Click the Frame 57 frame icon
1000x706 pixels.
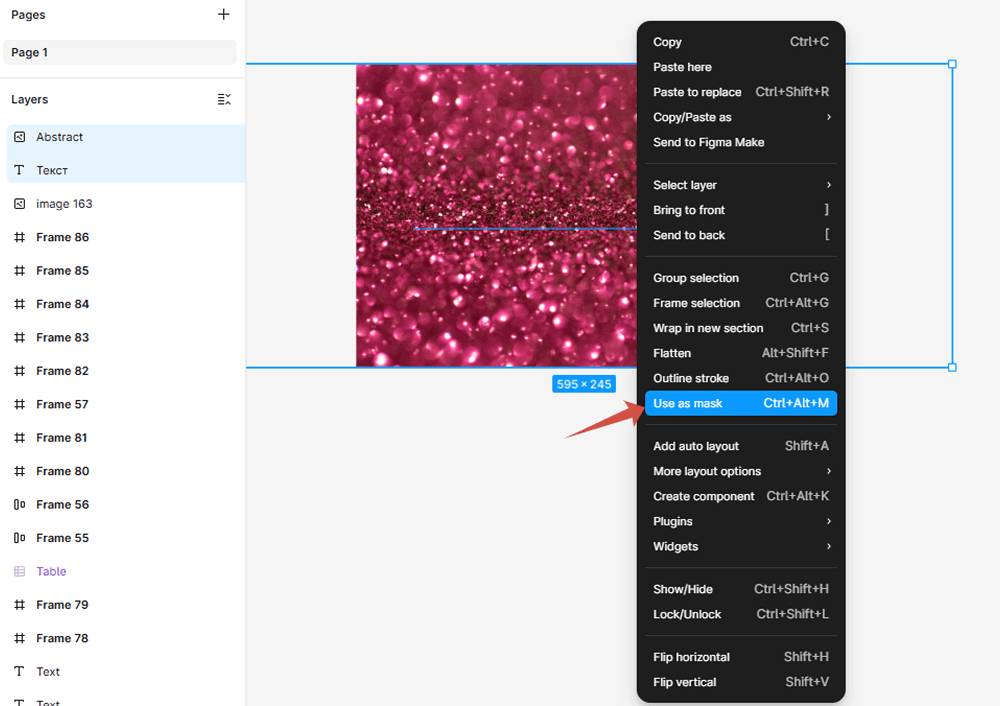(20, 404)
